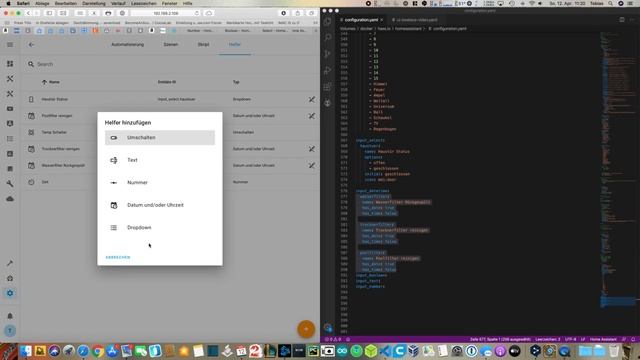640x360 pixels.
Task: Click LF line ending in VS Code status bar
Action: (583, 339)
